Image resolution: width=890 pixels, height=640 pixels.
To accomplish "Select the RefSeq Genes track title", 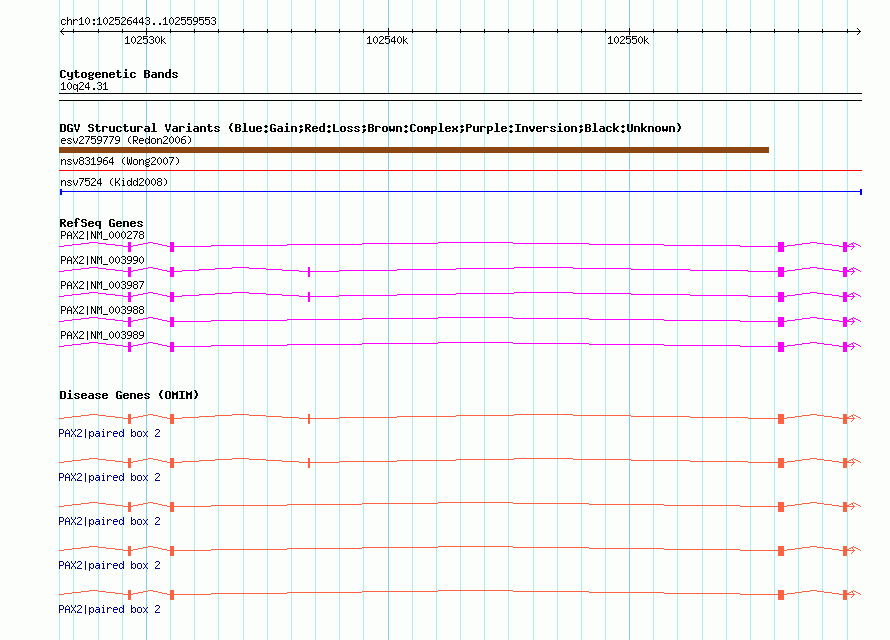I will [102, 223].
